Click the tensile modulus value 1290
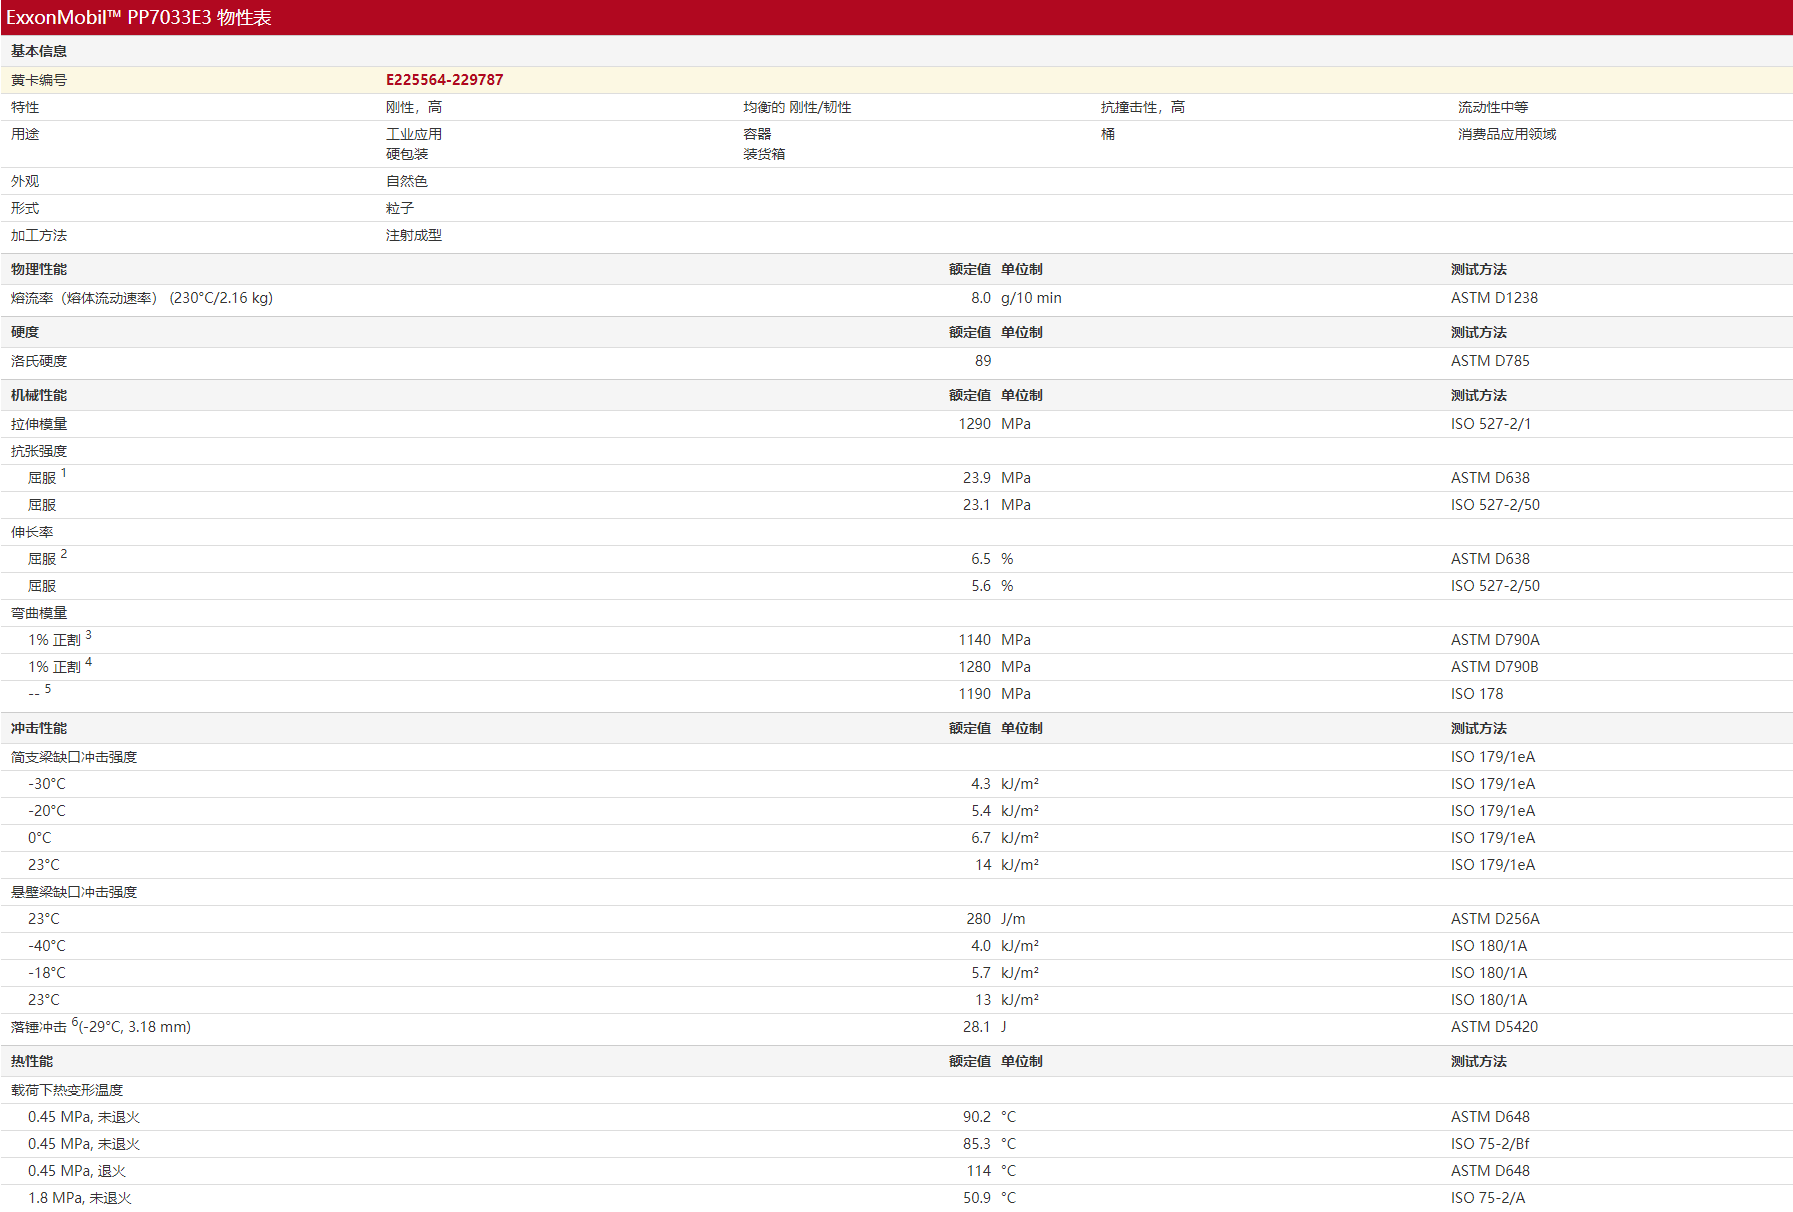1793x1212 pixels. coord(975,424)
